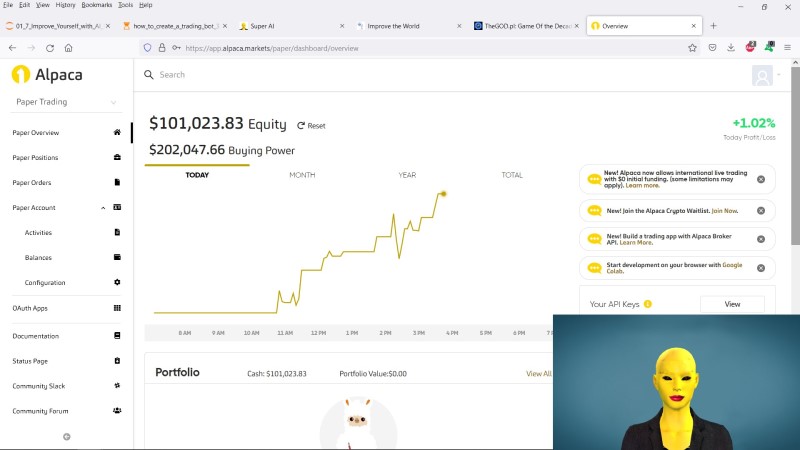Go to browser home page
The height and width of the screenshot is (450, 800).
click(x=68, y=48)
